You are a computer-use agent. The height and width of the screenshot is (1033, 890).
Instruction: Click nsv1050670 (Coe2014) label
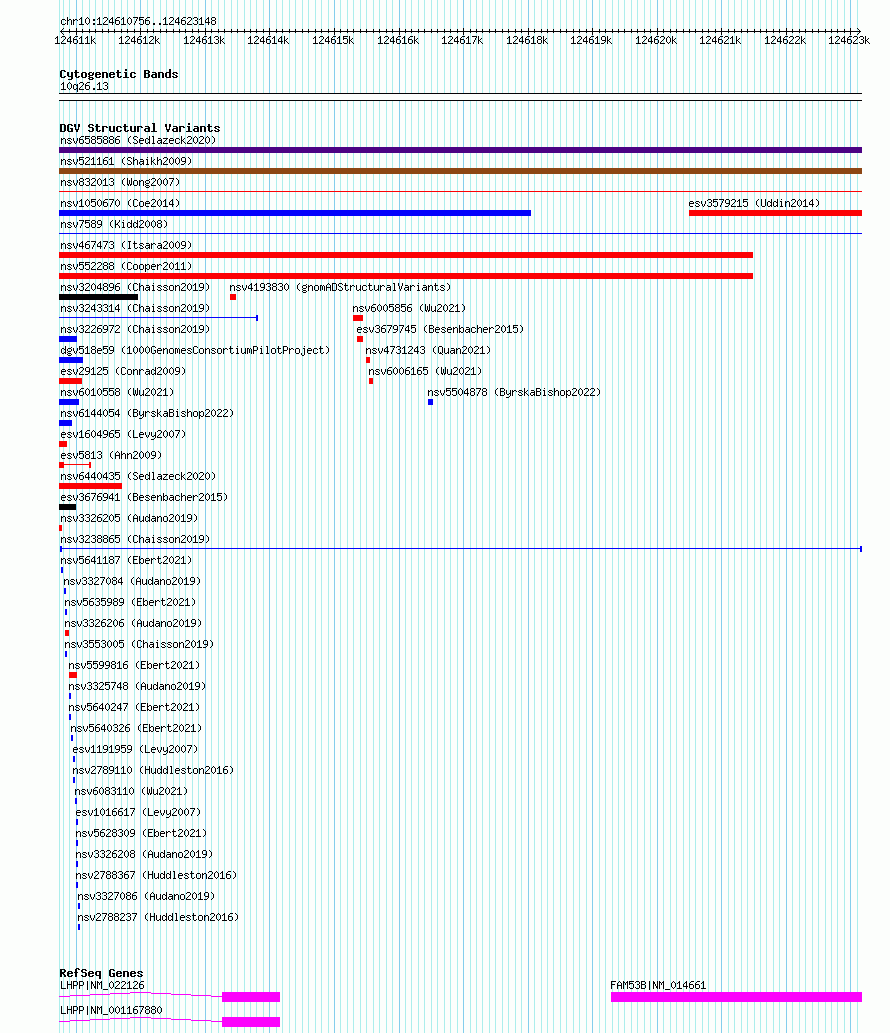pos(120,204)
